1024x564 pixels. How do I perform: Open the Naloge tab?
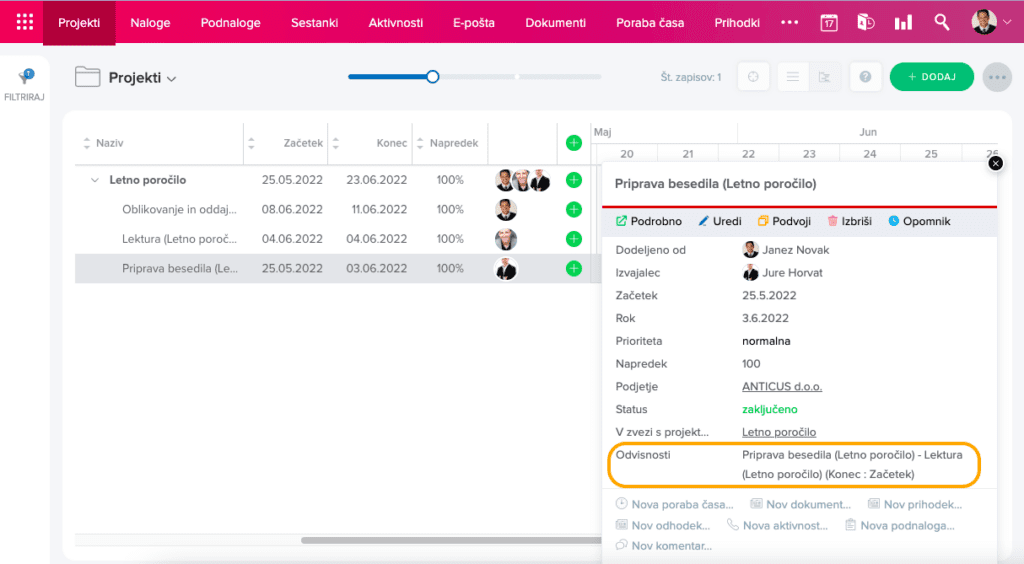[150, 22]
